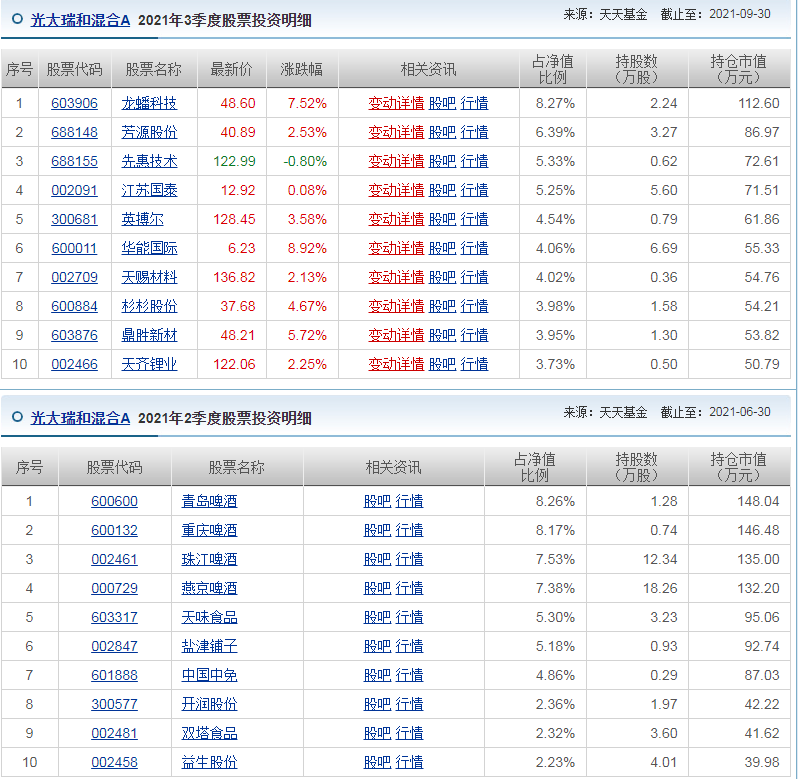This screenshot has height=779, width=798.
Task: Open 重庆啤酒 stock name link
Action: click(210, 530)
